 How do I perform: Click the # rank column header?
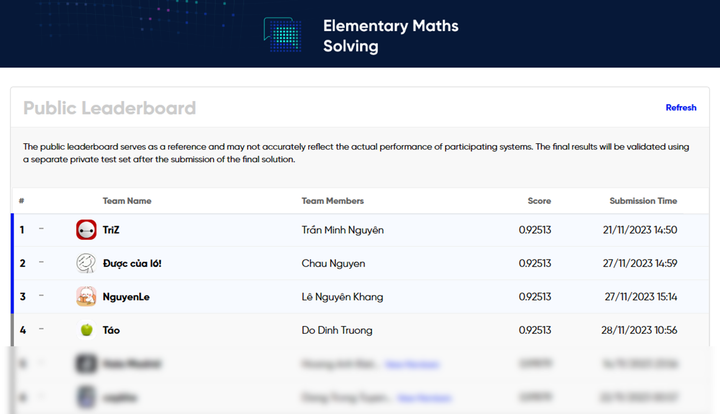click(x=22, y=201)
